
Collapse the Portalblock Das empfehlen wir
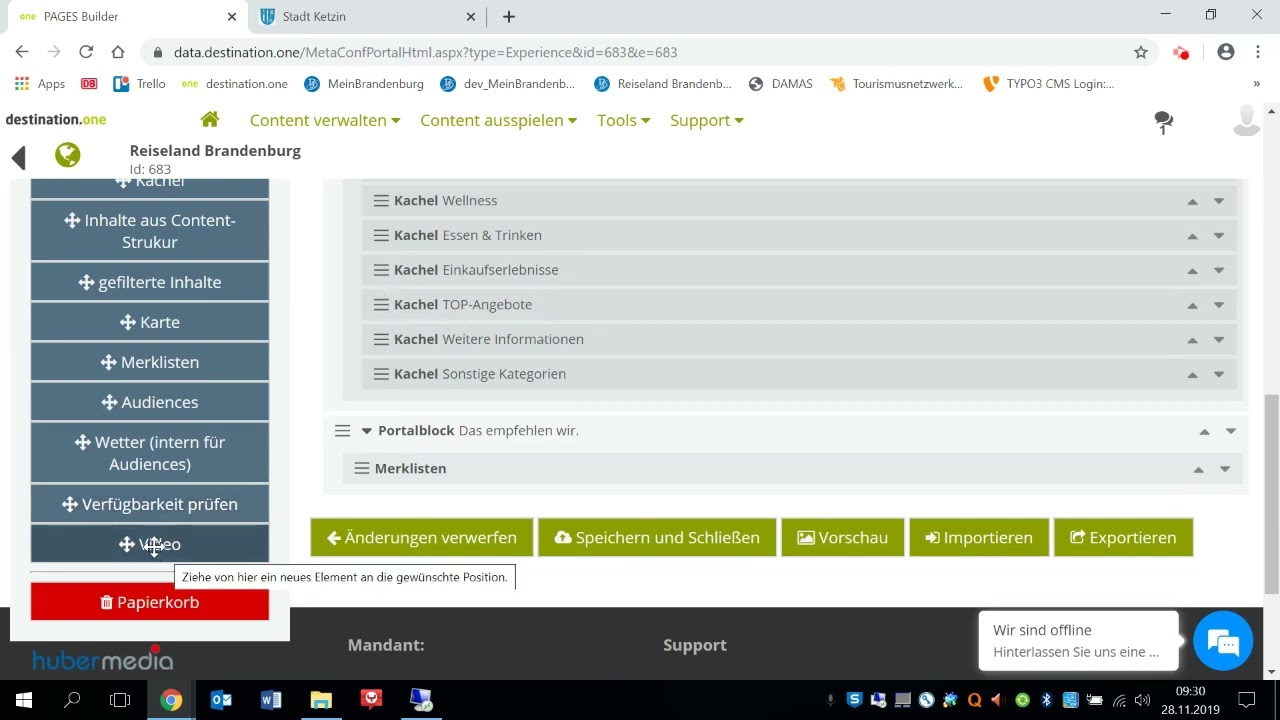[367, 431]
